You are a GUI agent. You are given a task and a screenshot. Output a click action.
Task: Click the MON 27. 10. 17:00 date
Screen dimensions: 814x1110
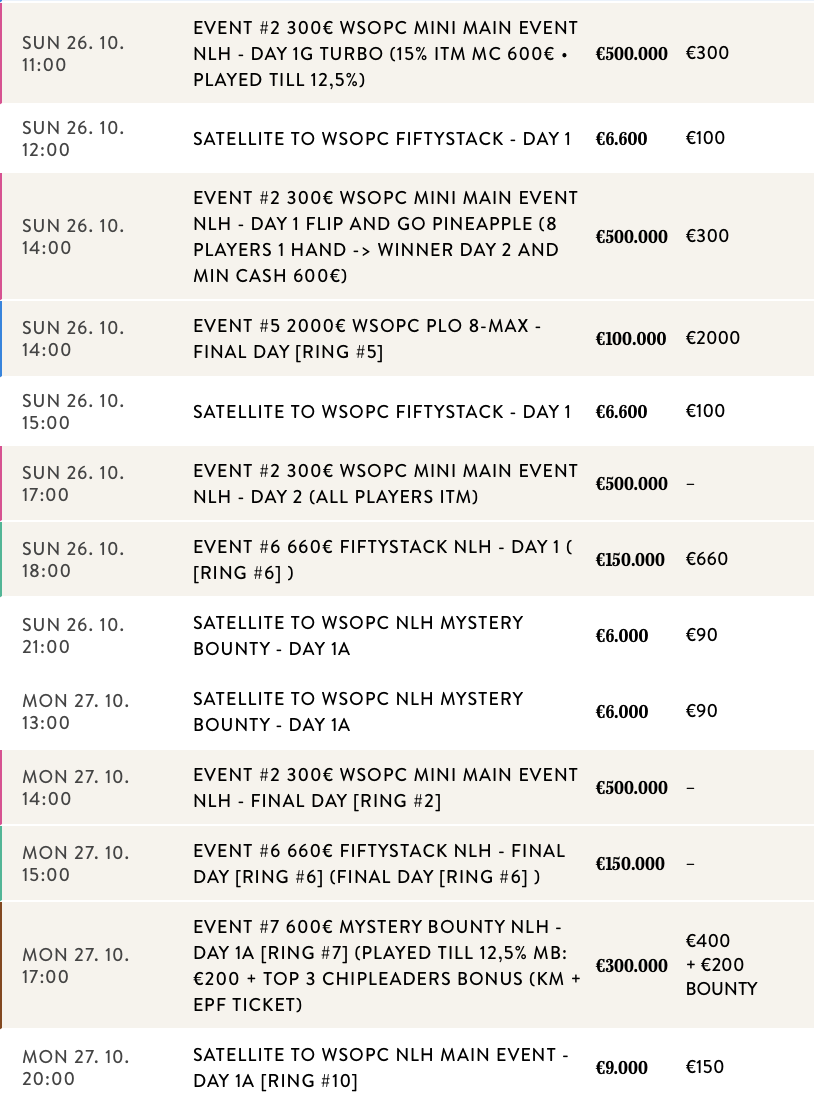pyautogui.click(x=76, y=966)
